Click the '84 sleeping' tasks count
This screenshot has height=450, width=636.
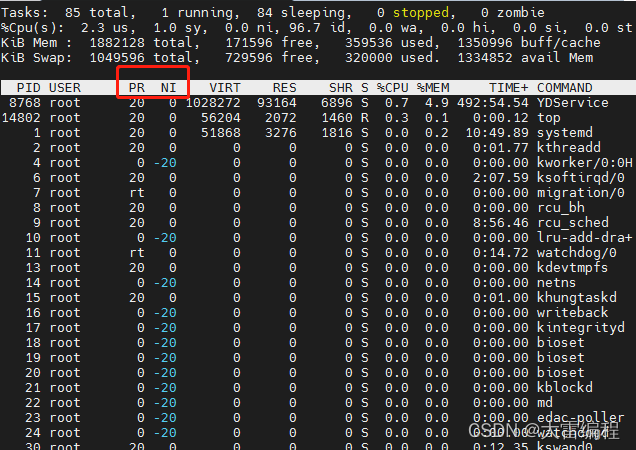304,13
